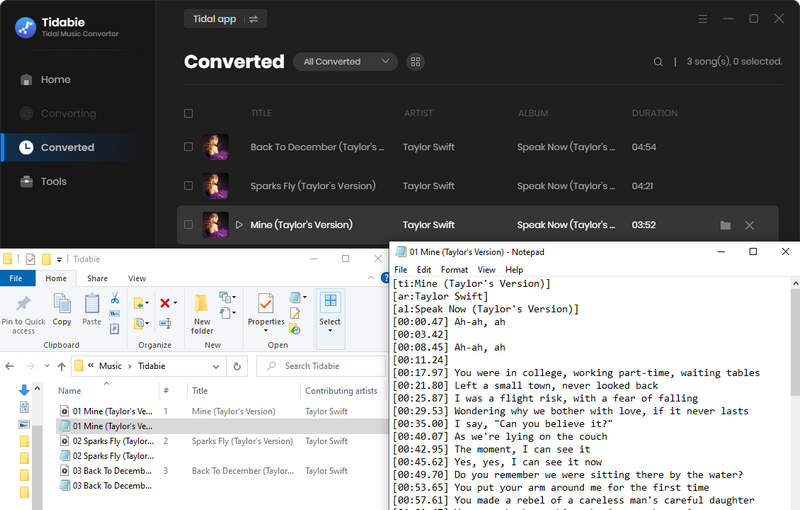Check the Back To December song checkbox
The height and width of the screenshot is (510, 800).
point(188,147)
